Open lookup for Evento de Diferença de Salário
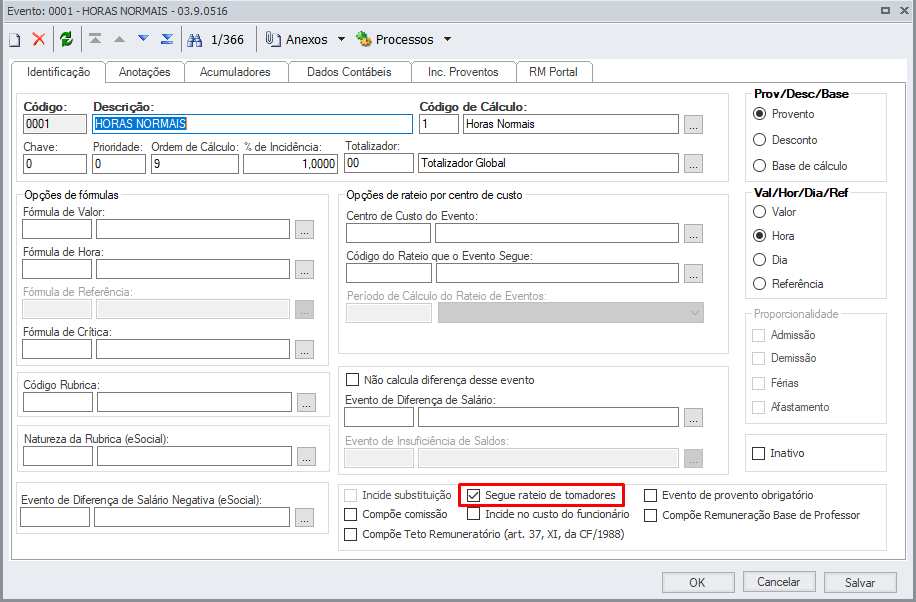This screenshot has width=916, height=602. (693, 418)
